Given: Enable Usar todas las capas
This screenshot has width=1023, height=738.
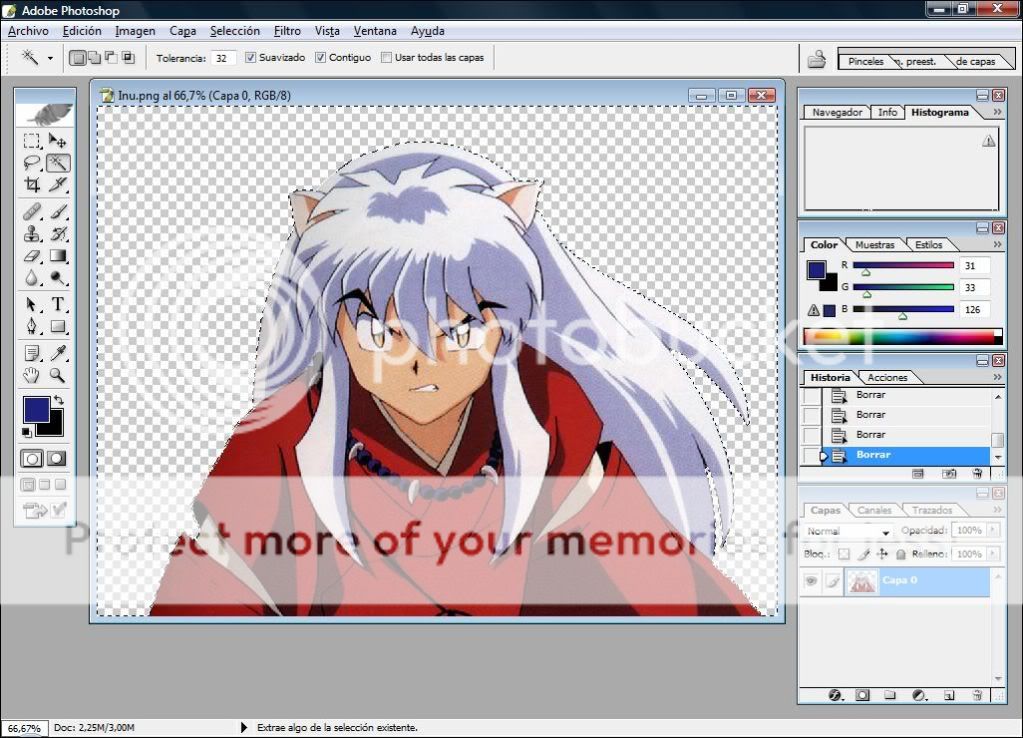Looking at the screenshot, I should (x=386, y=58).
